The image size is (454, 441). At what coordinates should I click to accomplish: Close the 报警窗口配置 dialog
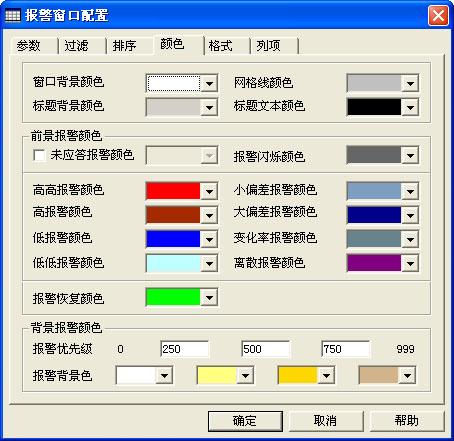[x=438, y=16]
